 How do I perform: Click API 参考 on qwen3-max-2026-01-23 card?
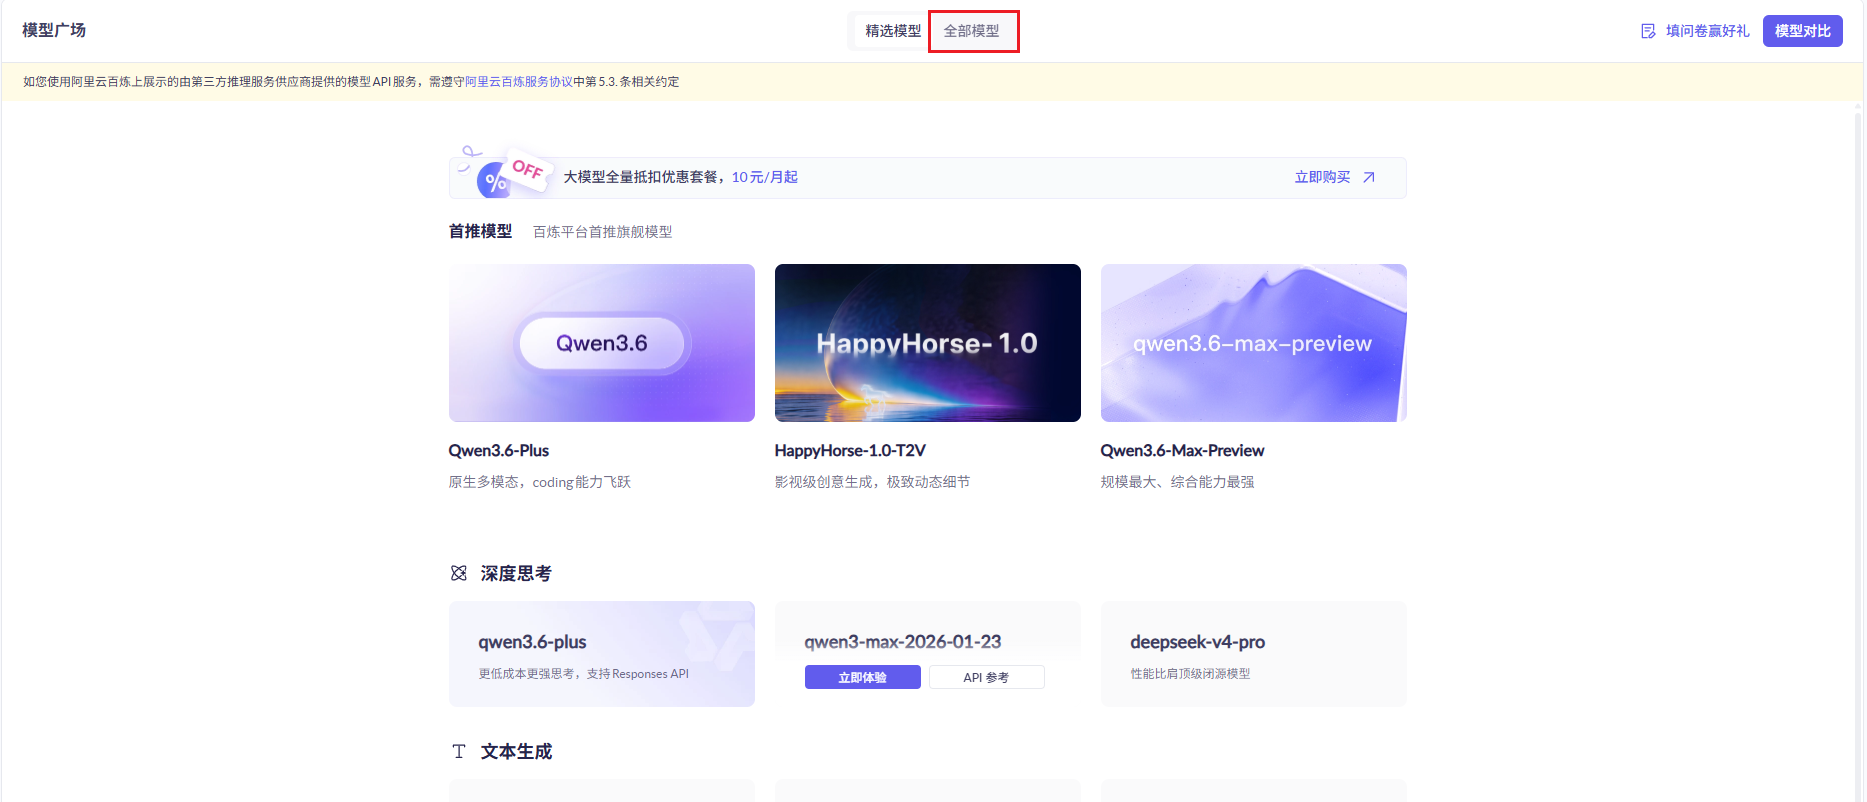986,677
